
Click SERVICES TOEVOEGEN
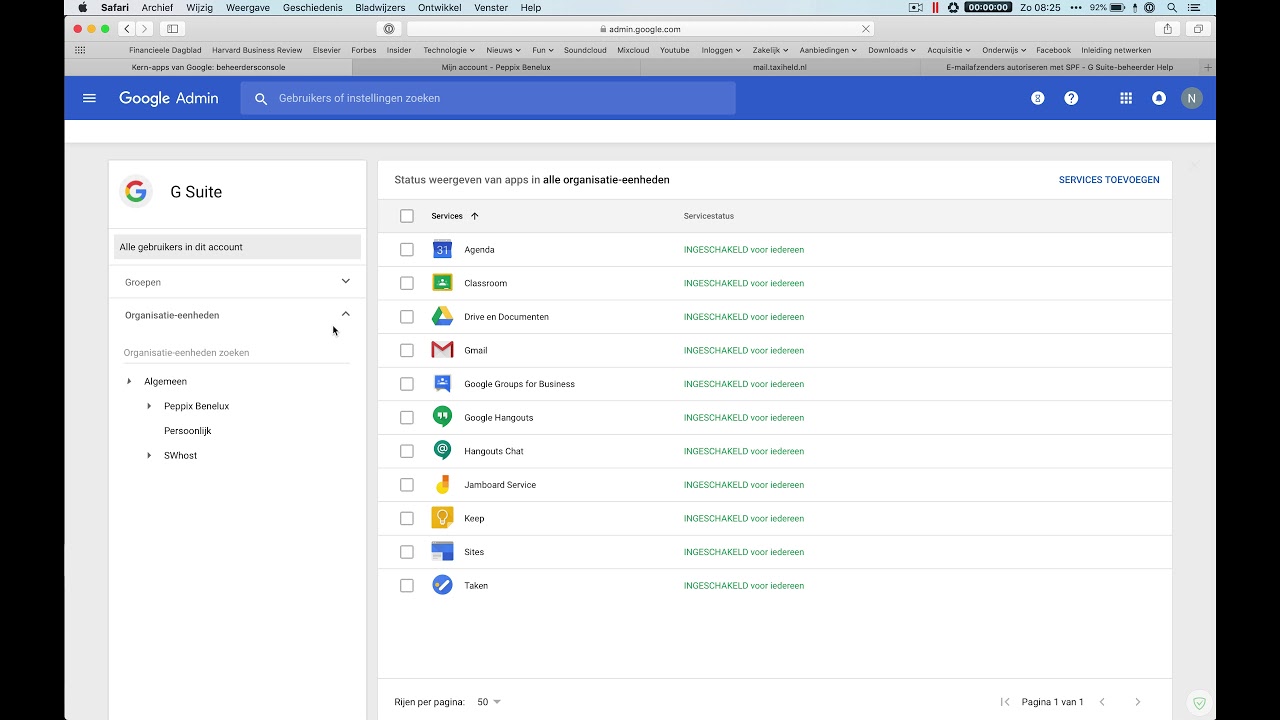click(x=1109, y=180)
